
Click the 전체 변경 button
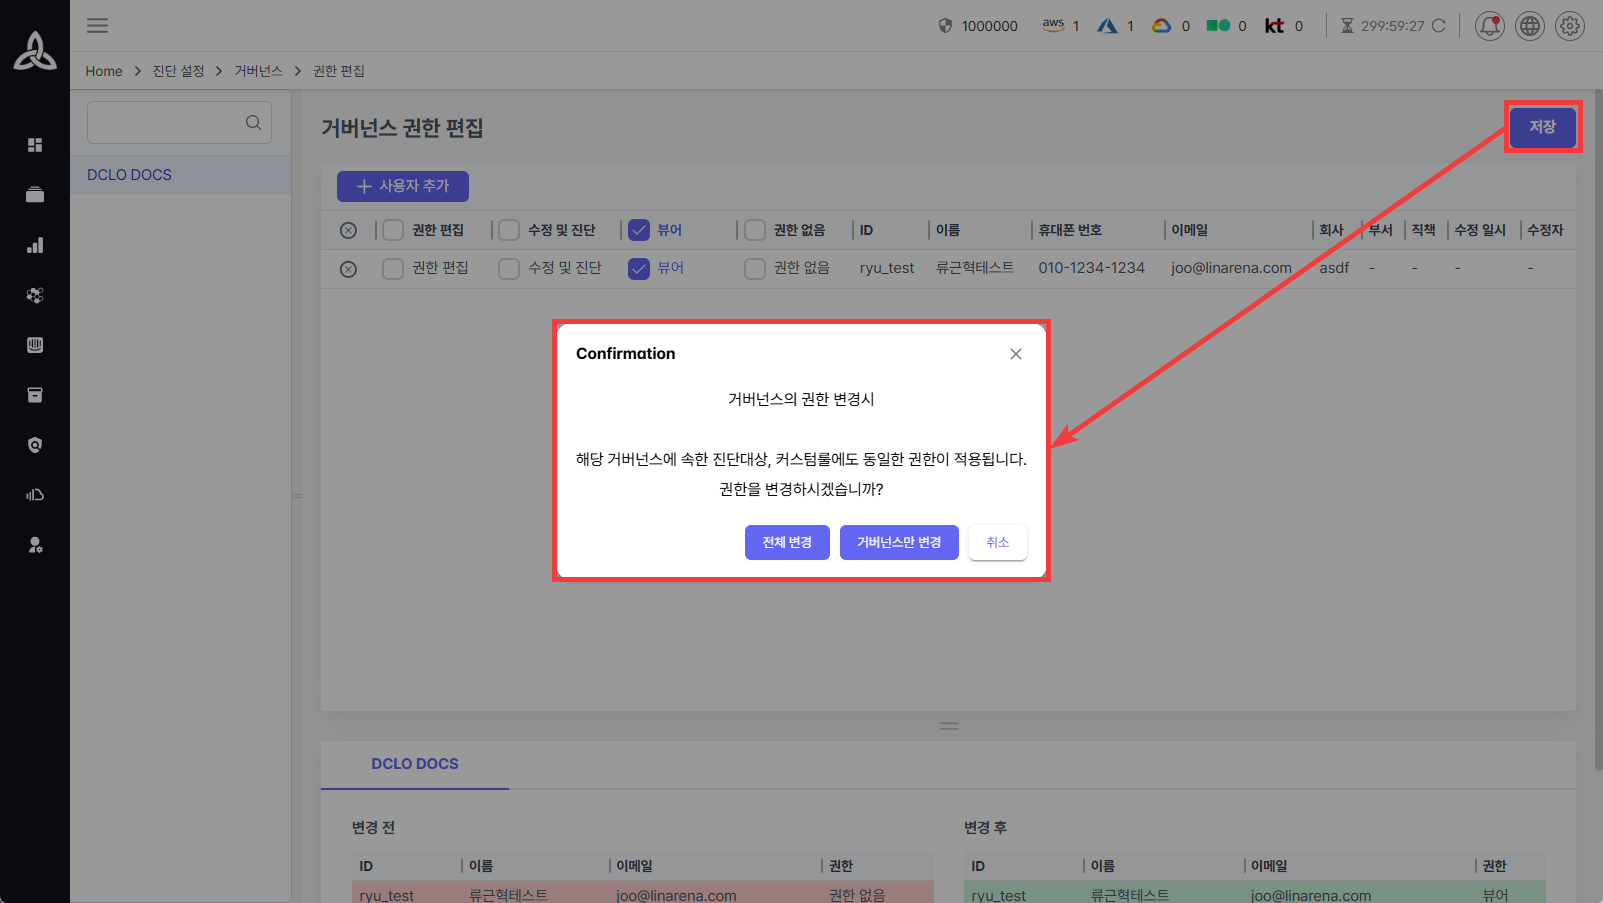[x=787, y=542]
